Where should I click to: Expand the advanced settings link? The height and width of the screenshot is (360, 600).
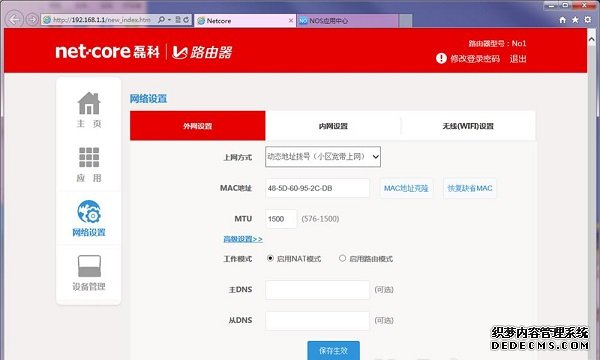243,239
